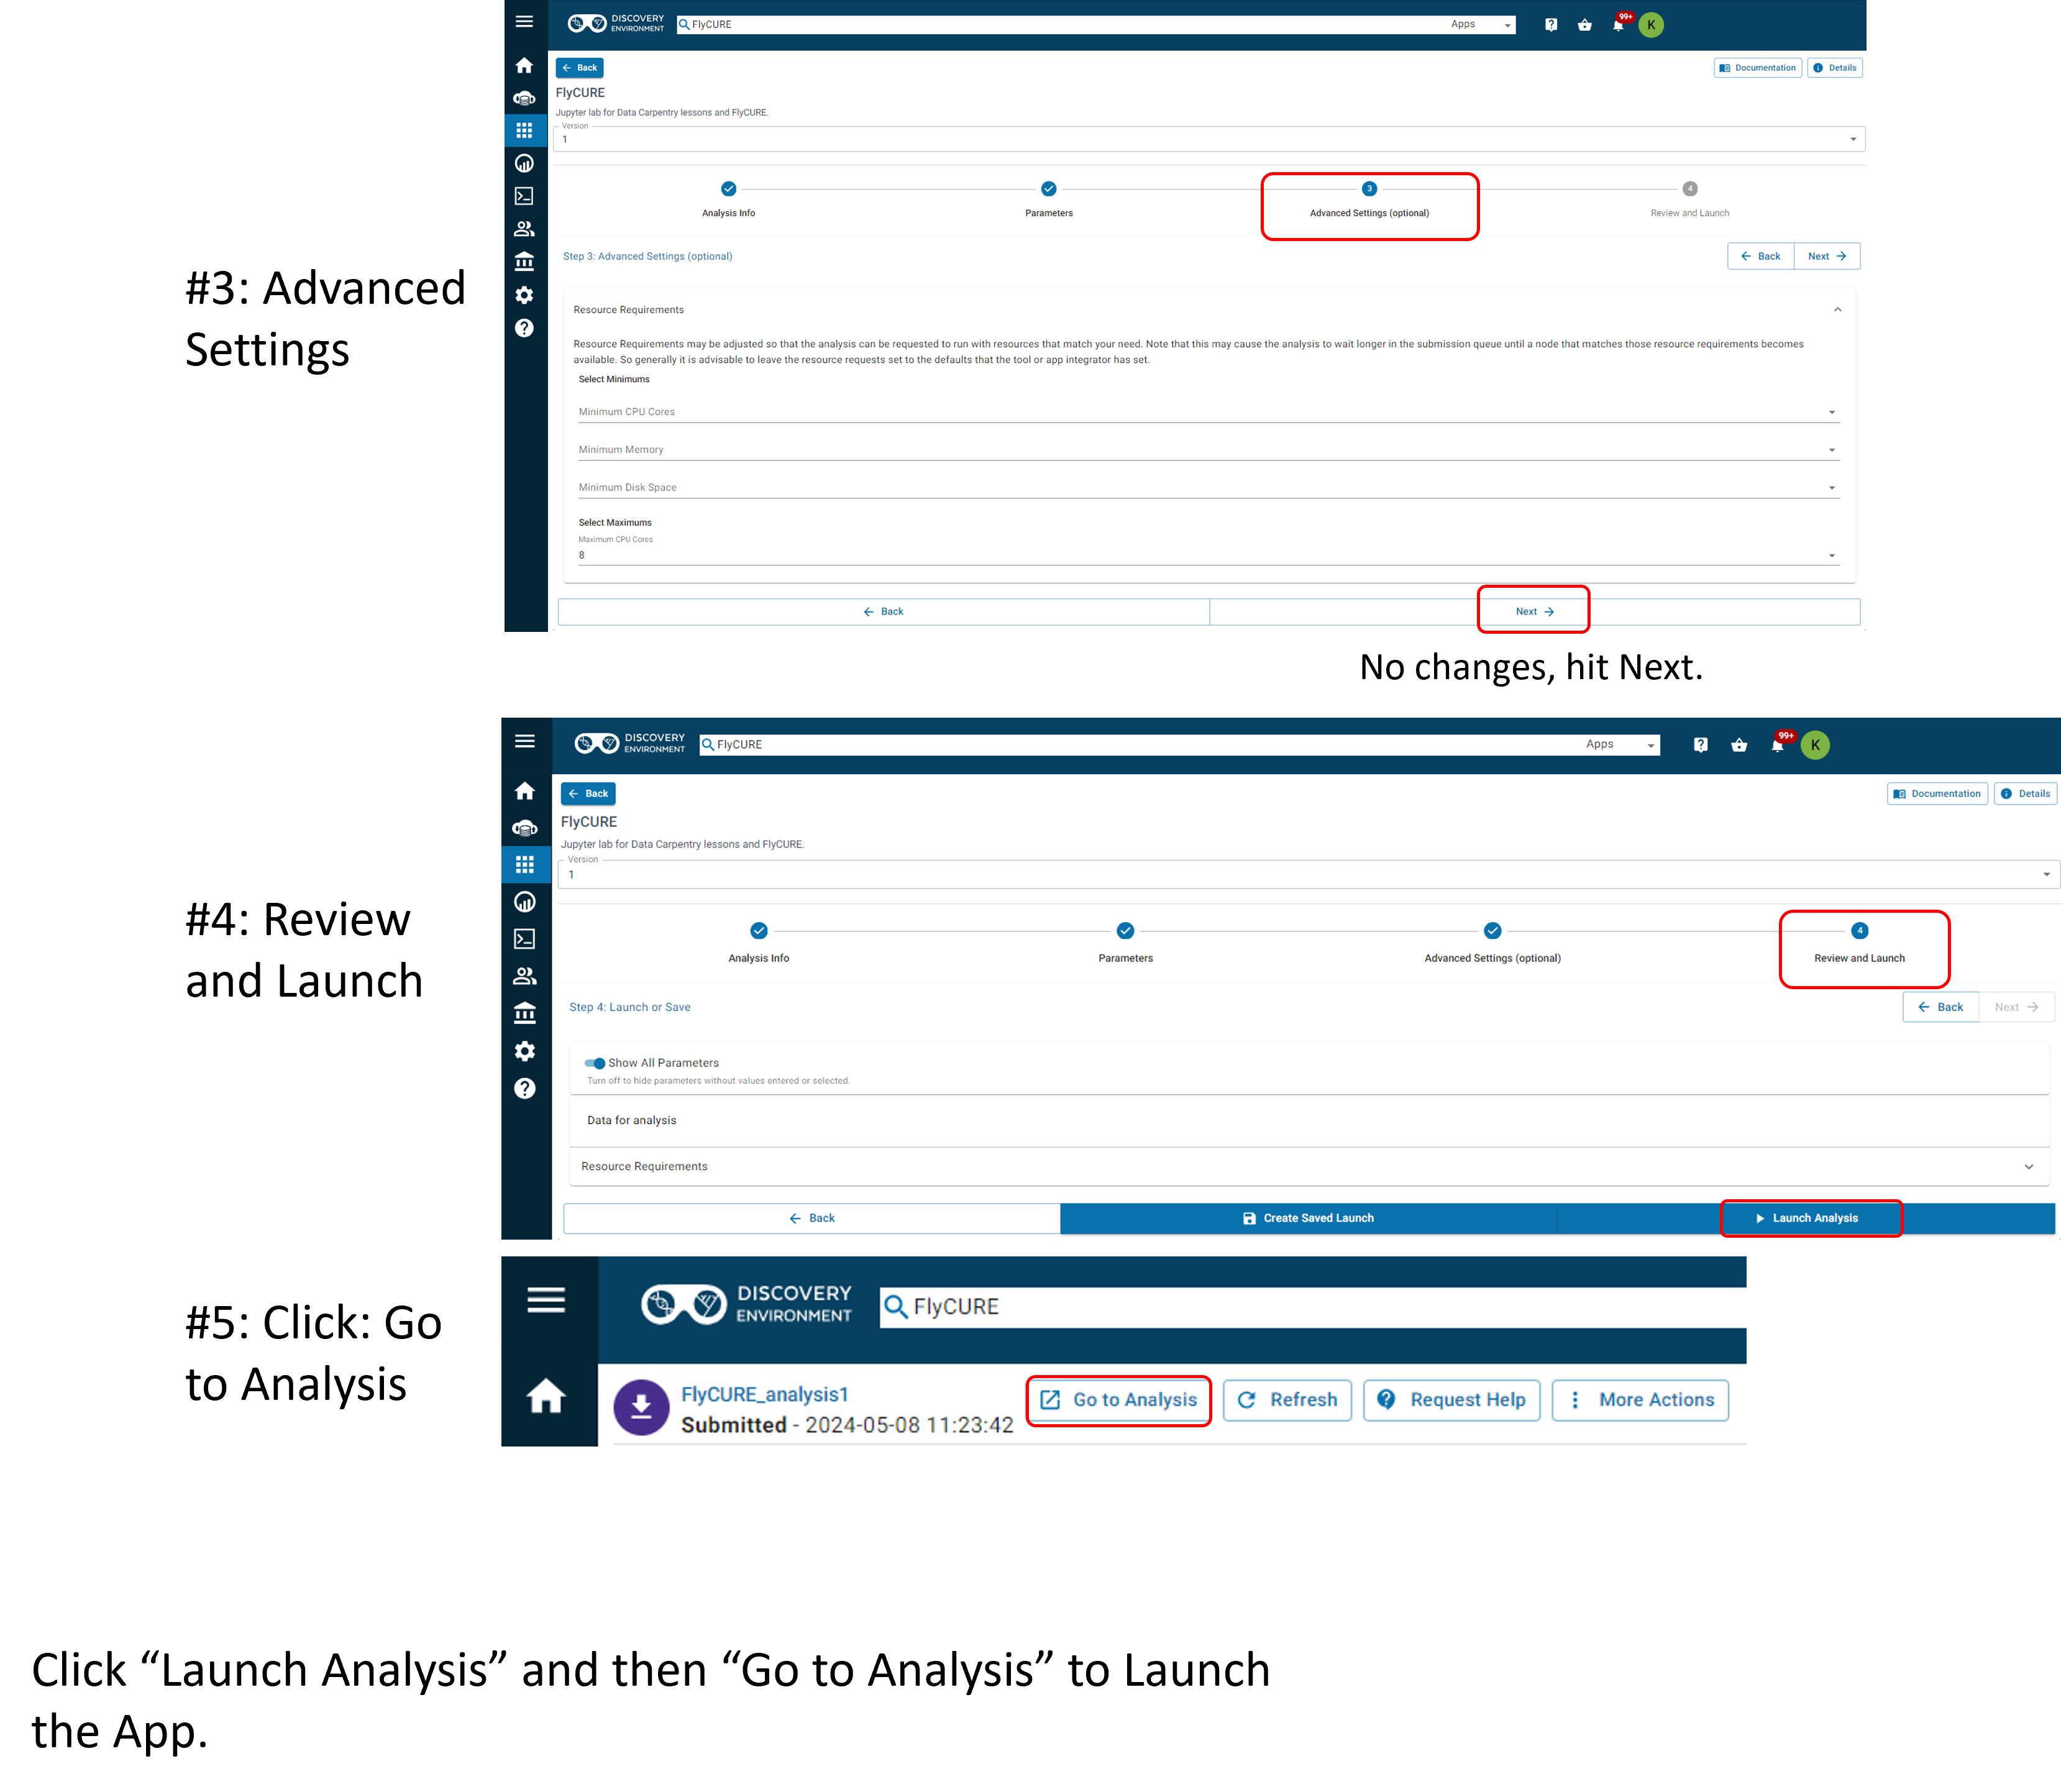Open the Minimum CPU Cores dropdown

point(1208,412)
